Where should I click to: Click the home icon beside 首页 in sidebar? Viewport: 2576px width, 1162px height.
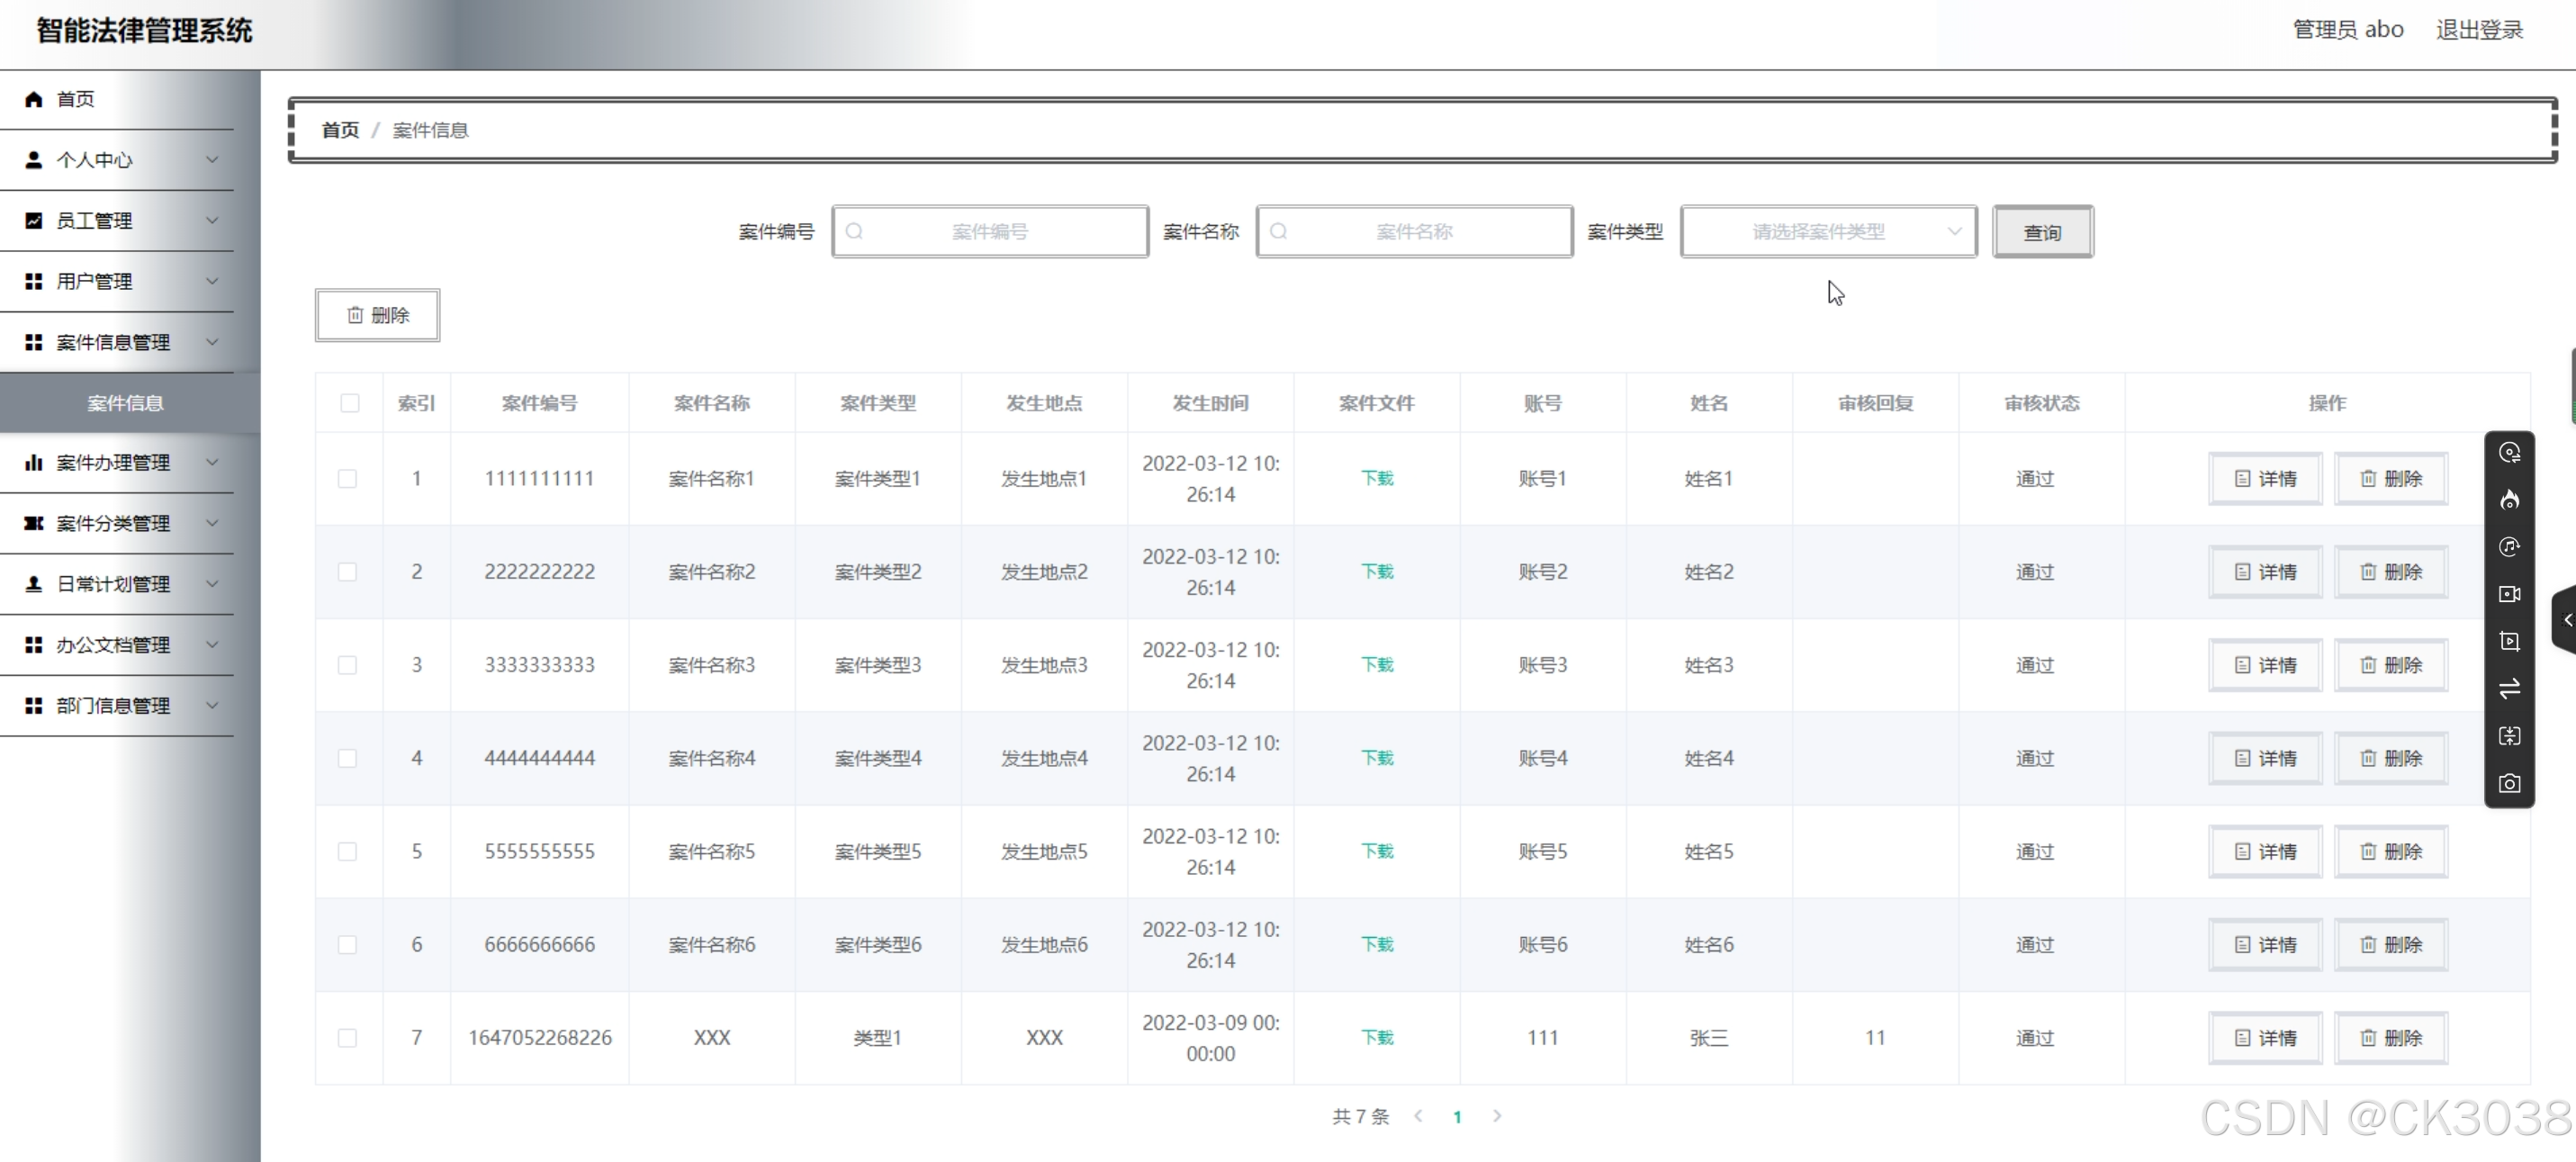click(x=34, y=99)
